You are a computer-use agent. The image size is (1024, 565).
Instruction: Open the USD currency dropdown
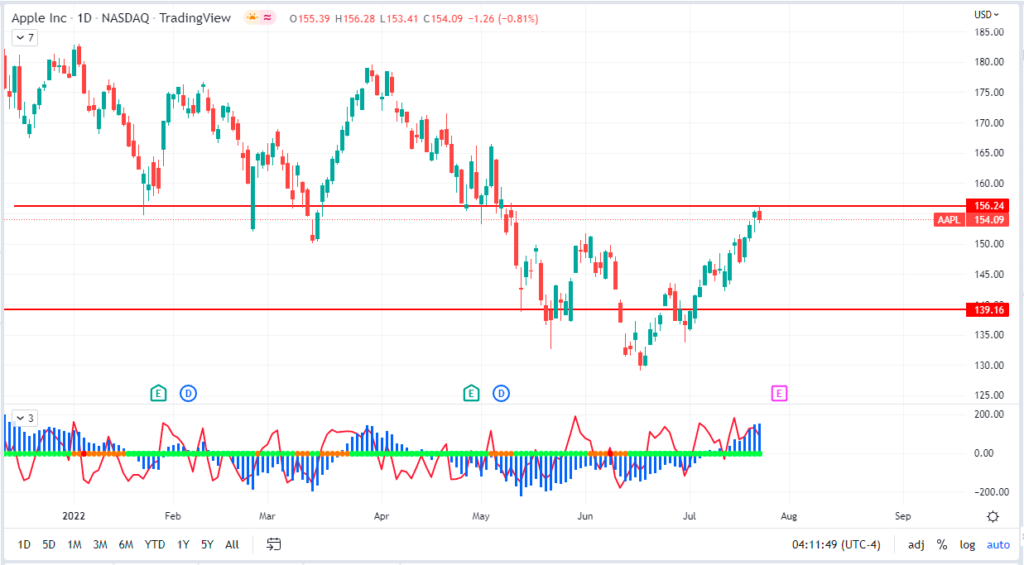pos(986,14)
